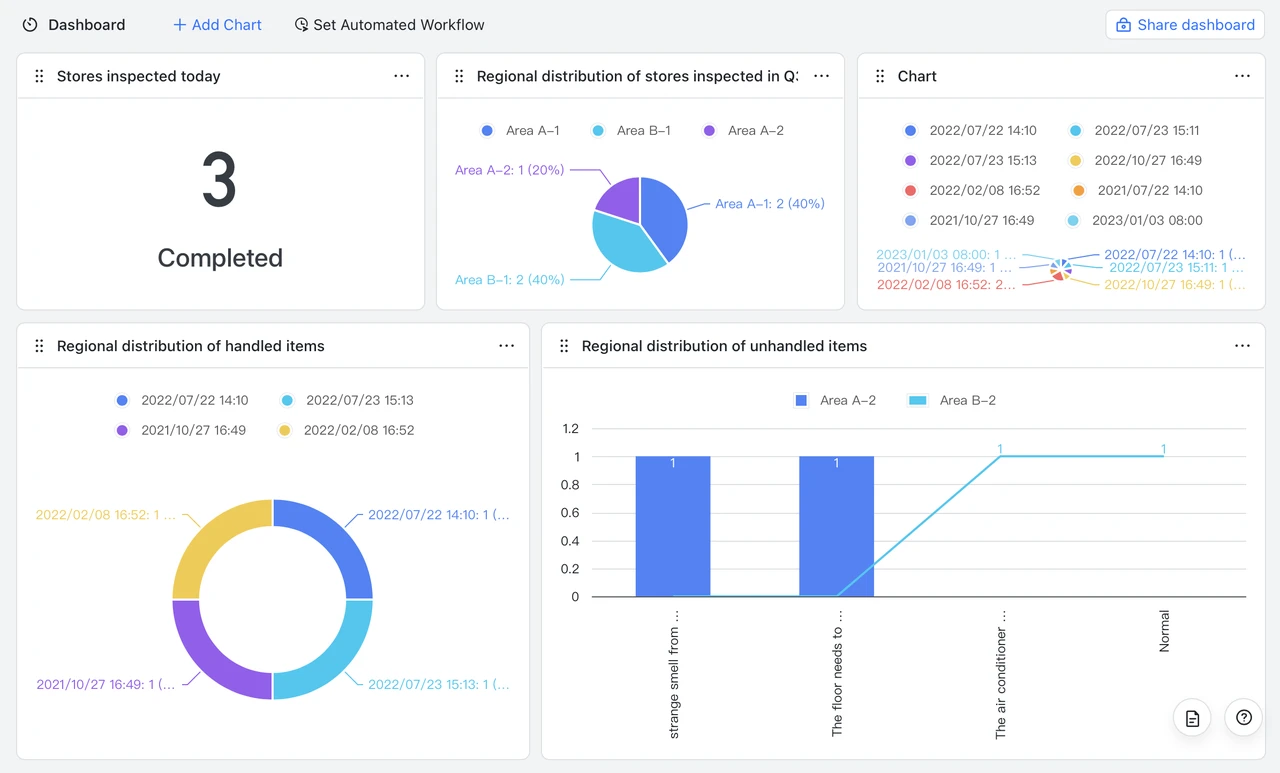The height and width of the screenshot is (773, 1280).
Task: Open three-dot menu of Q3 regional distribution card
Action: click(821, 76)
